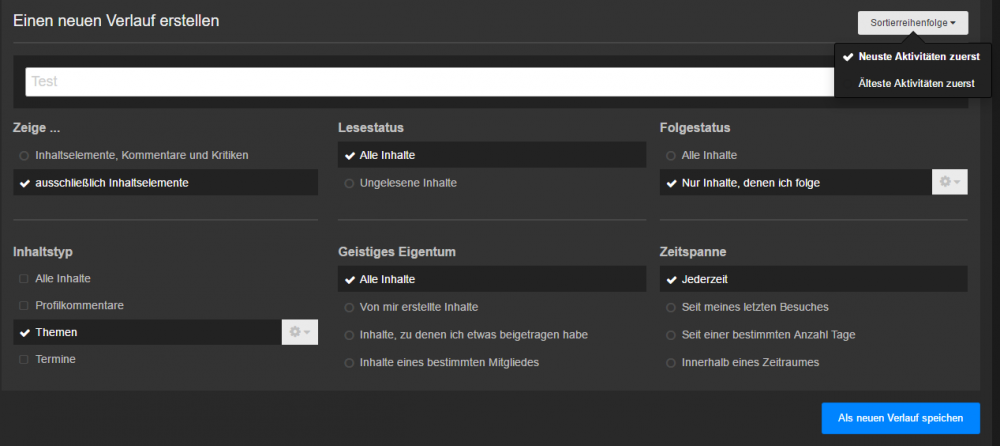Open the gear settings next to Themen
The image size is (1000, 446).
pos(300,332)
